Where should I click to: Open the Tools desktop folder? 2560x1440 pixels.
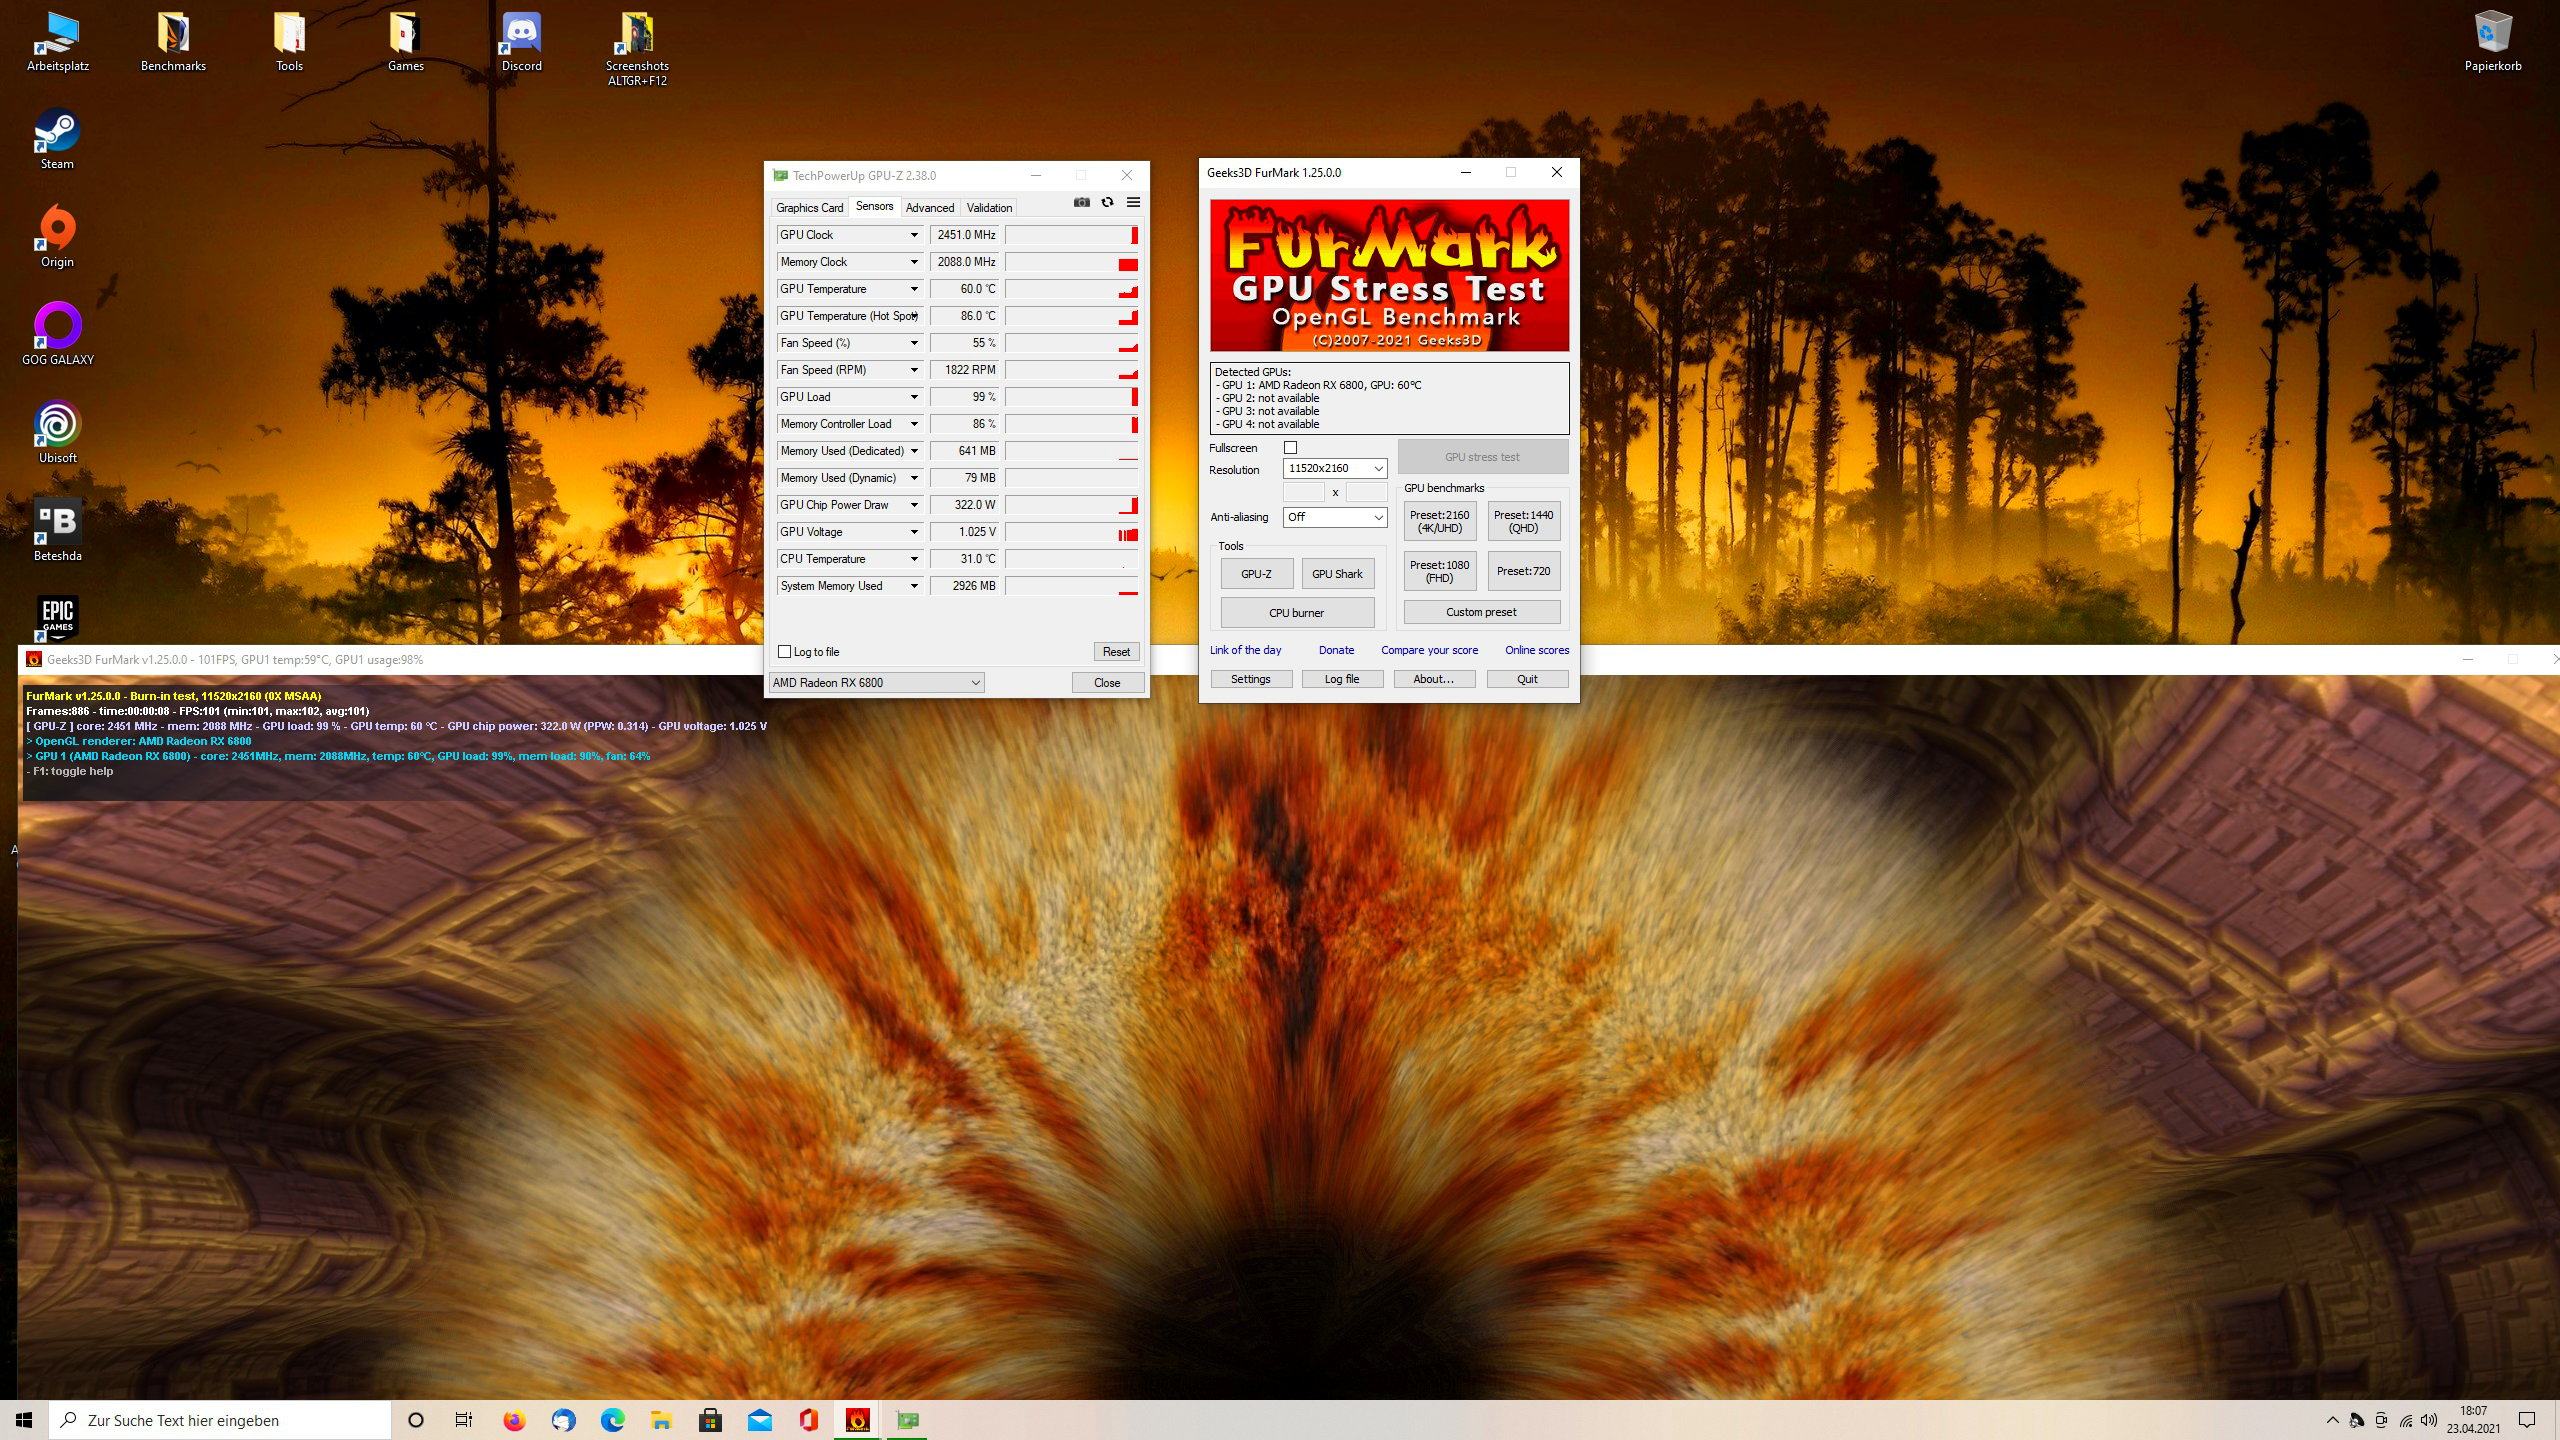click(x=289, y=42)
